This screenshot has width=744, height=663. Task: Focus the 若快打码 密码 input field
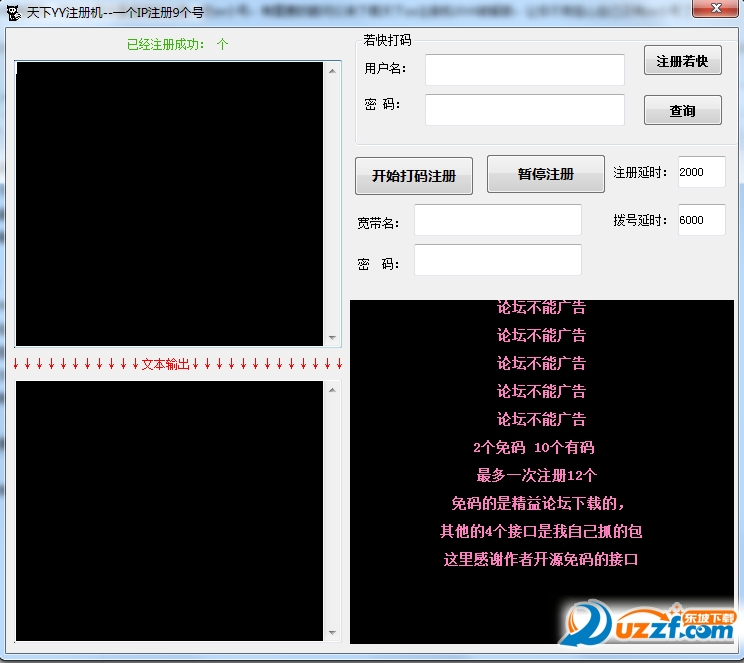coord(524,110)
